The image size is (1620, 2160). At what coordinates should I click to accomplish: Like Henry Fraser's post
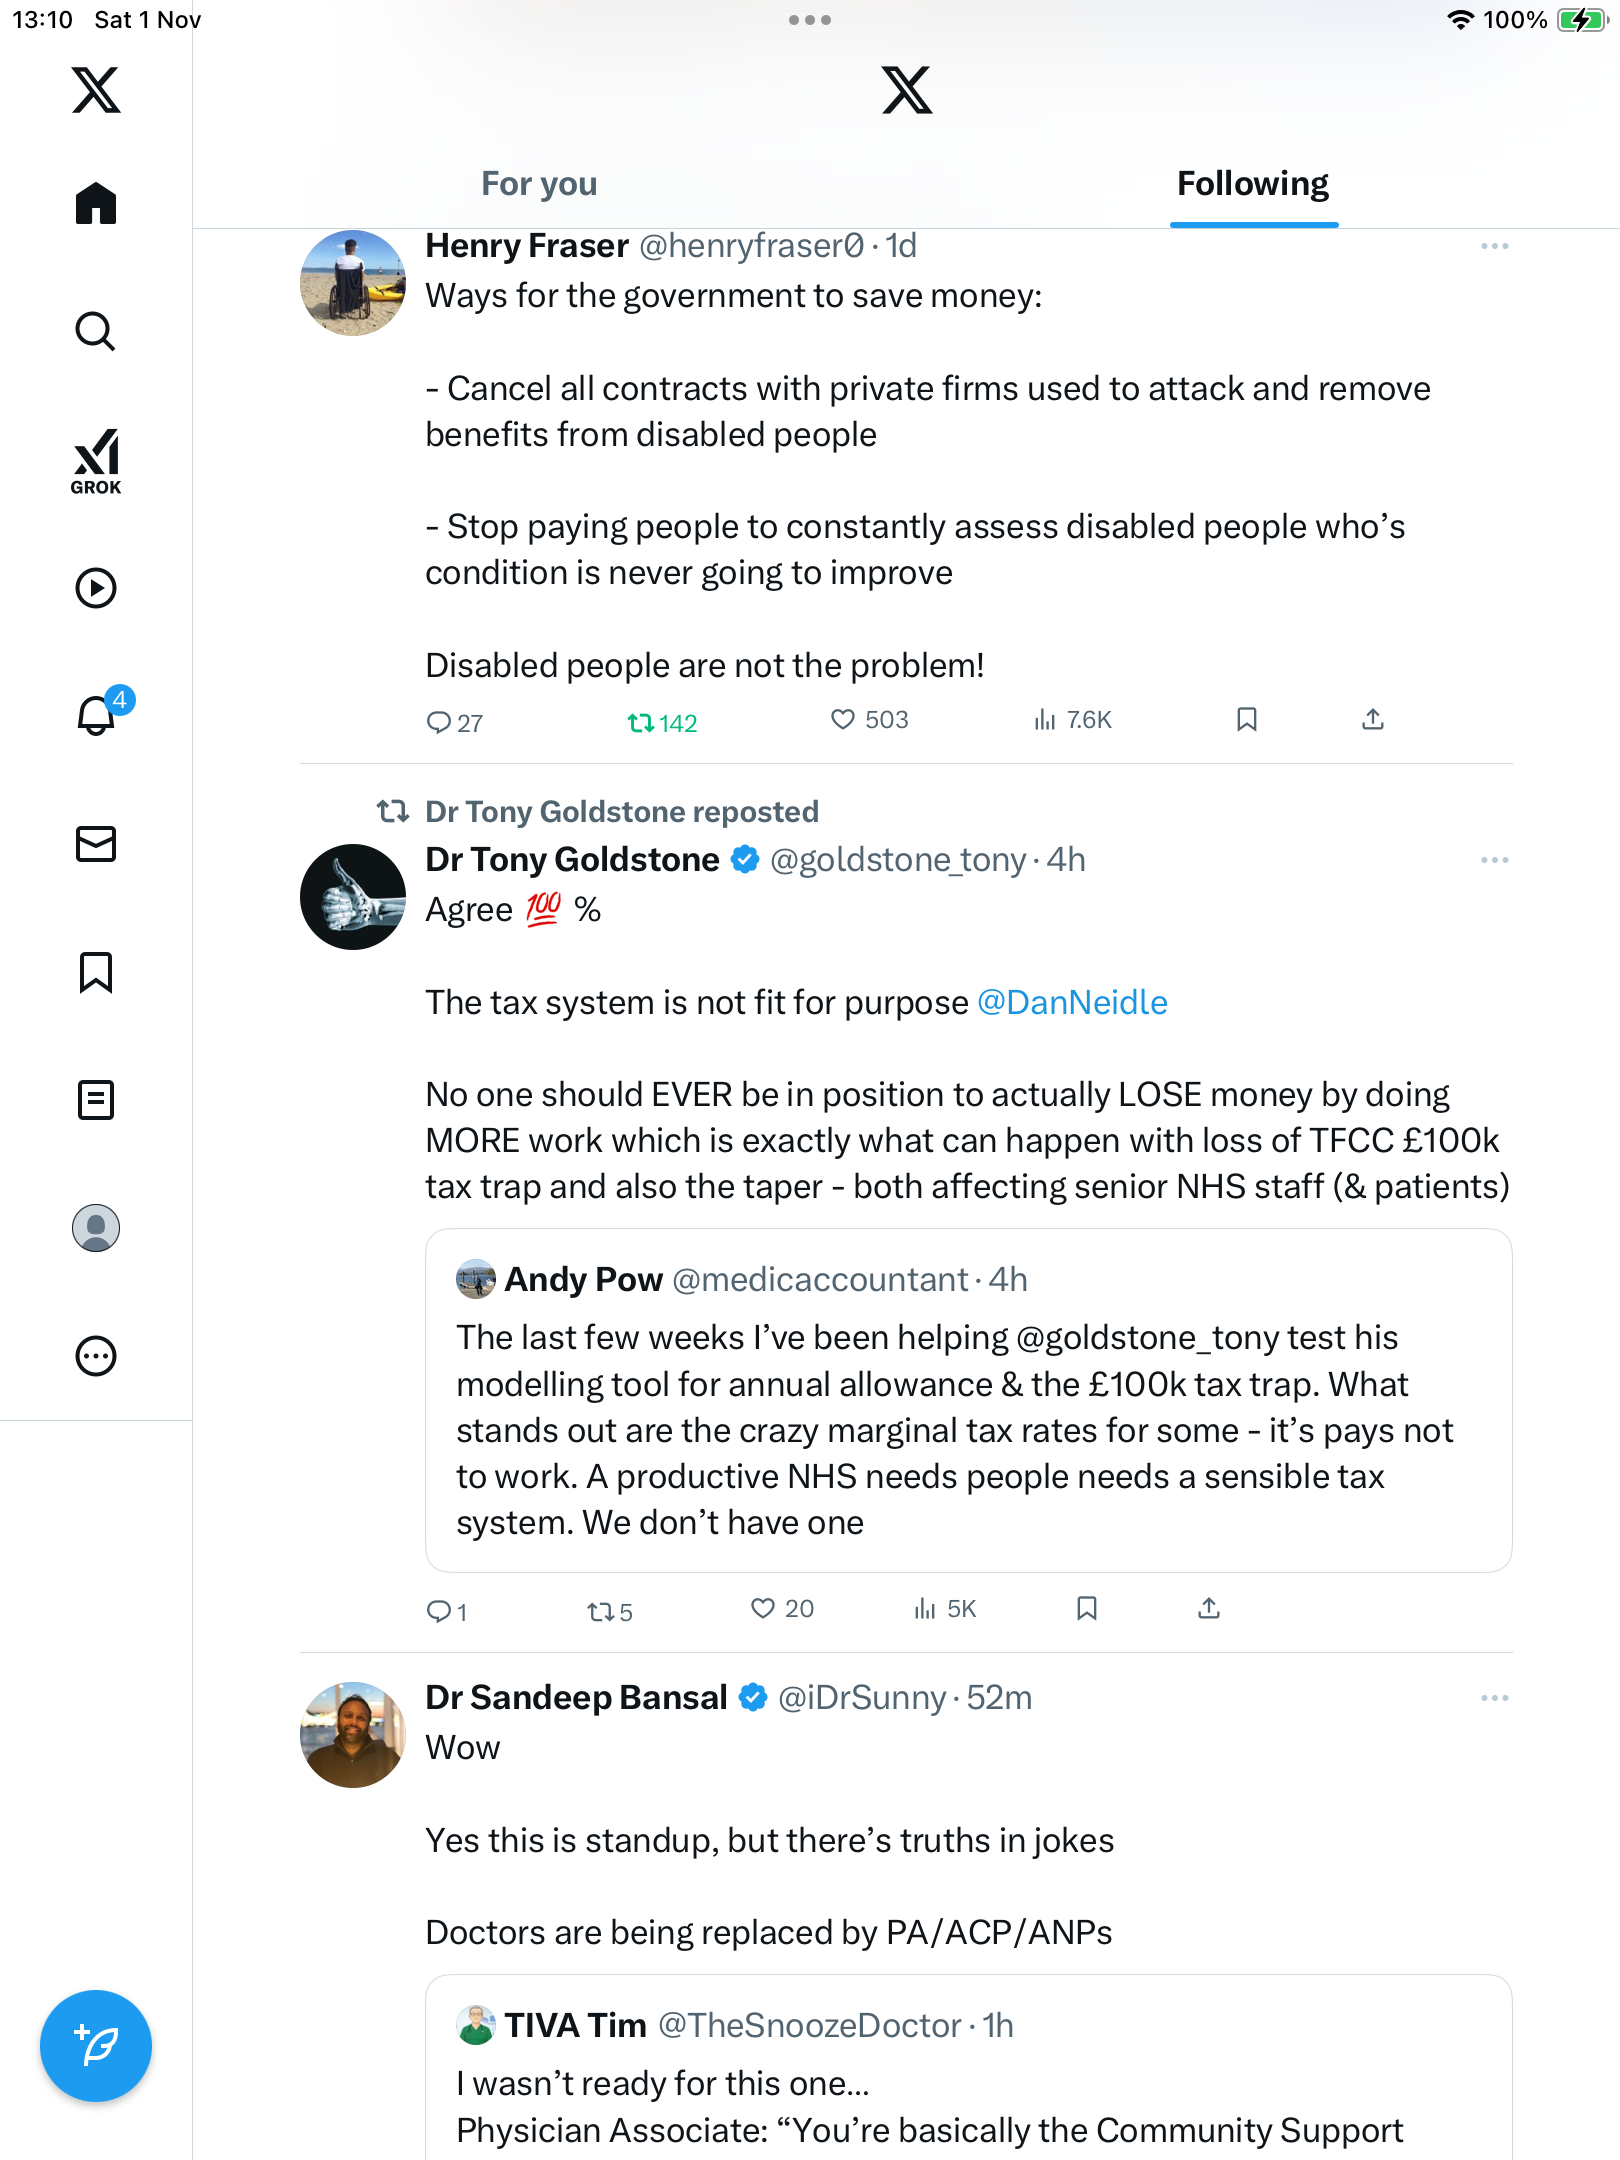click(x=844, y=720)
